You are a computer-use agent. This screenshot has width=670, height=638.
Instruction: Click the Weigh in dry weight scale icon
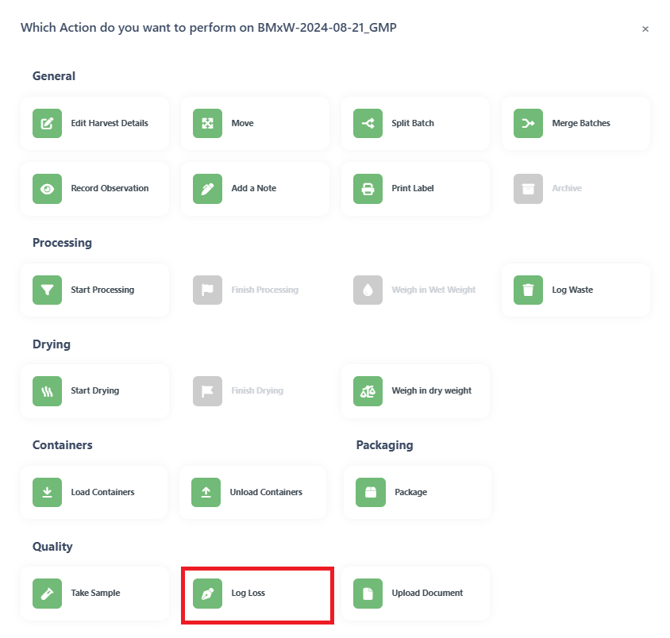[x=367, y=391]
